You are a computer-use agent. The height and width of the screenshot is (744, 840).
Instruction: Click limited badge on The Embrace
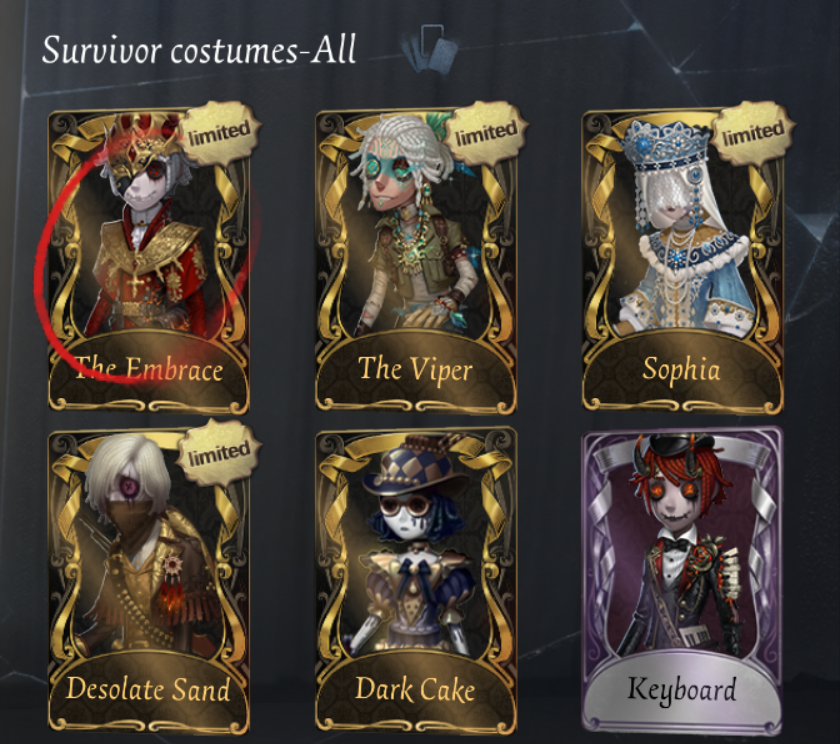[219, 132]
